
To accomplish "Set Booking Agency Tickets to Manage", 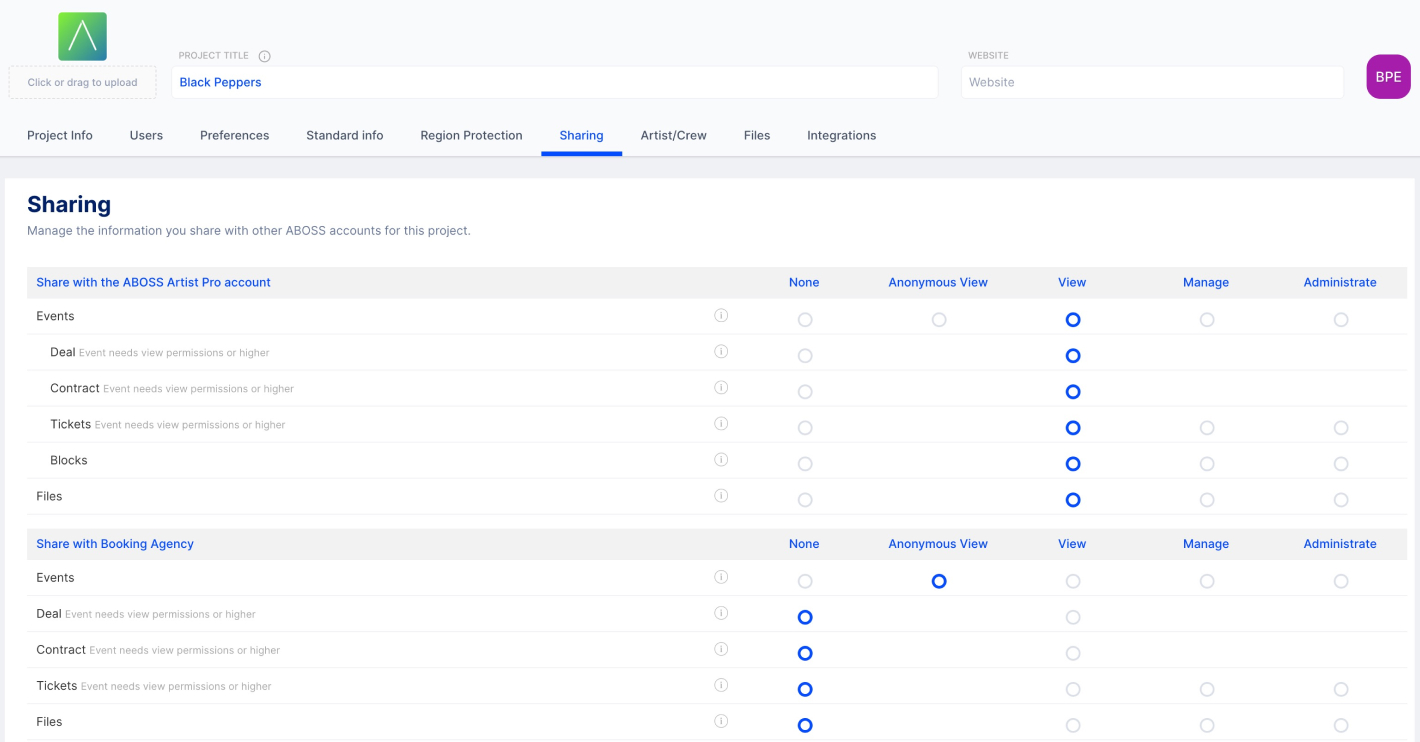I will click(1206, 690).
